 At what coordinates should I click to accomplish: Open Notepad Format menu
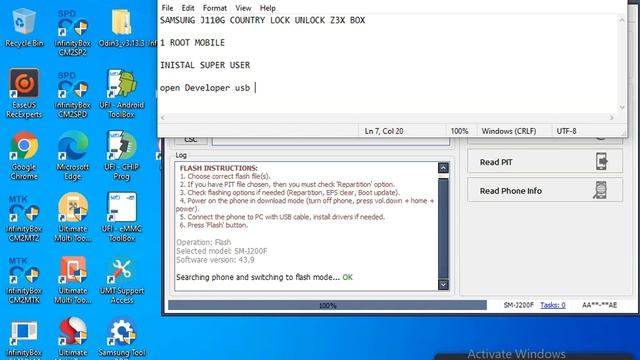[x=215, y=8]
